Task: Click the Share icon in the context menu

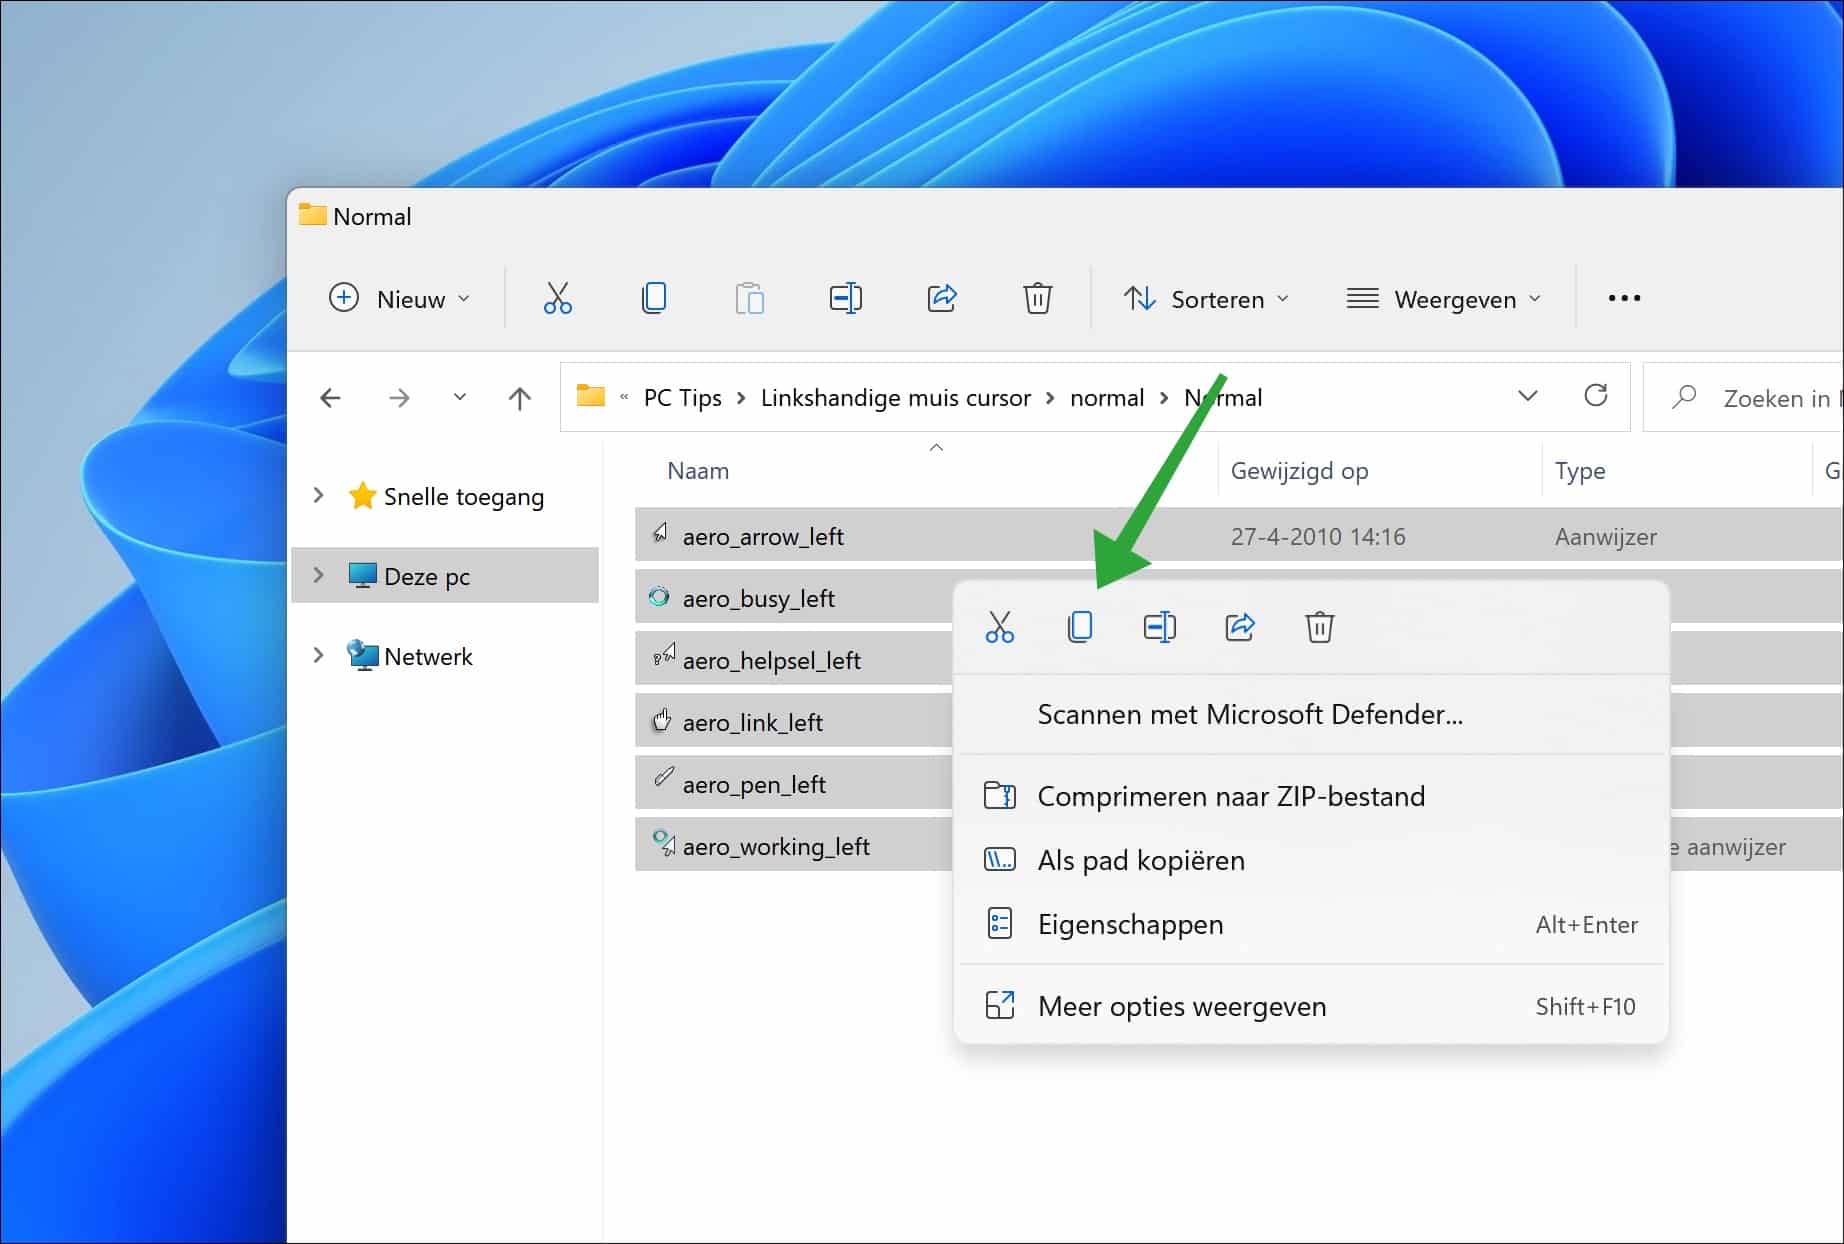Action: coord(1239,627)
